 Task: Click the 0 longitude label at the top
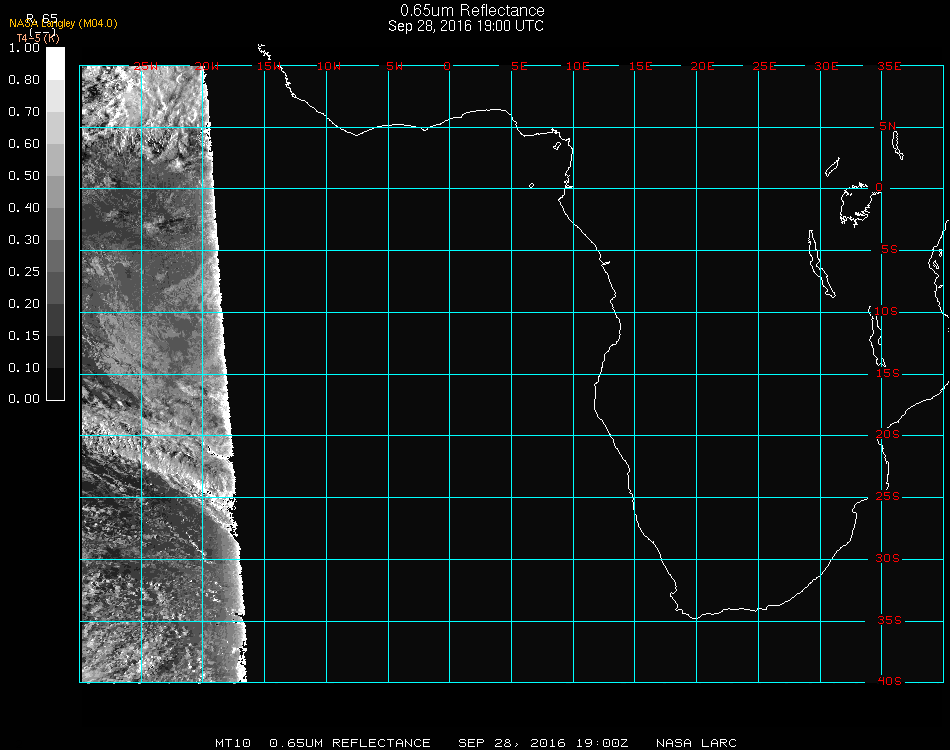click(448, 66)
